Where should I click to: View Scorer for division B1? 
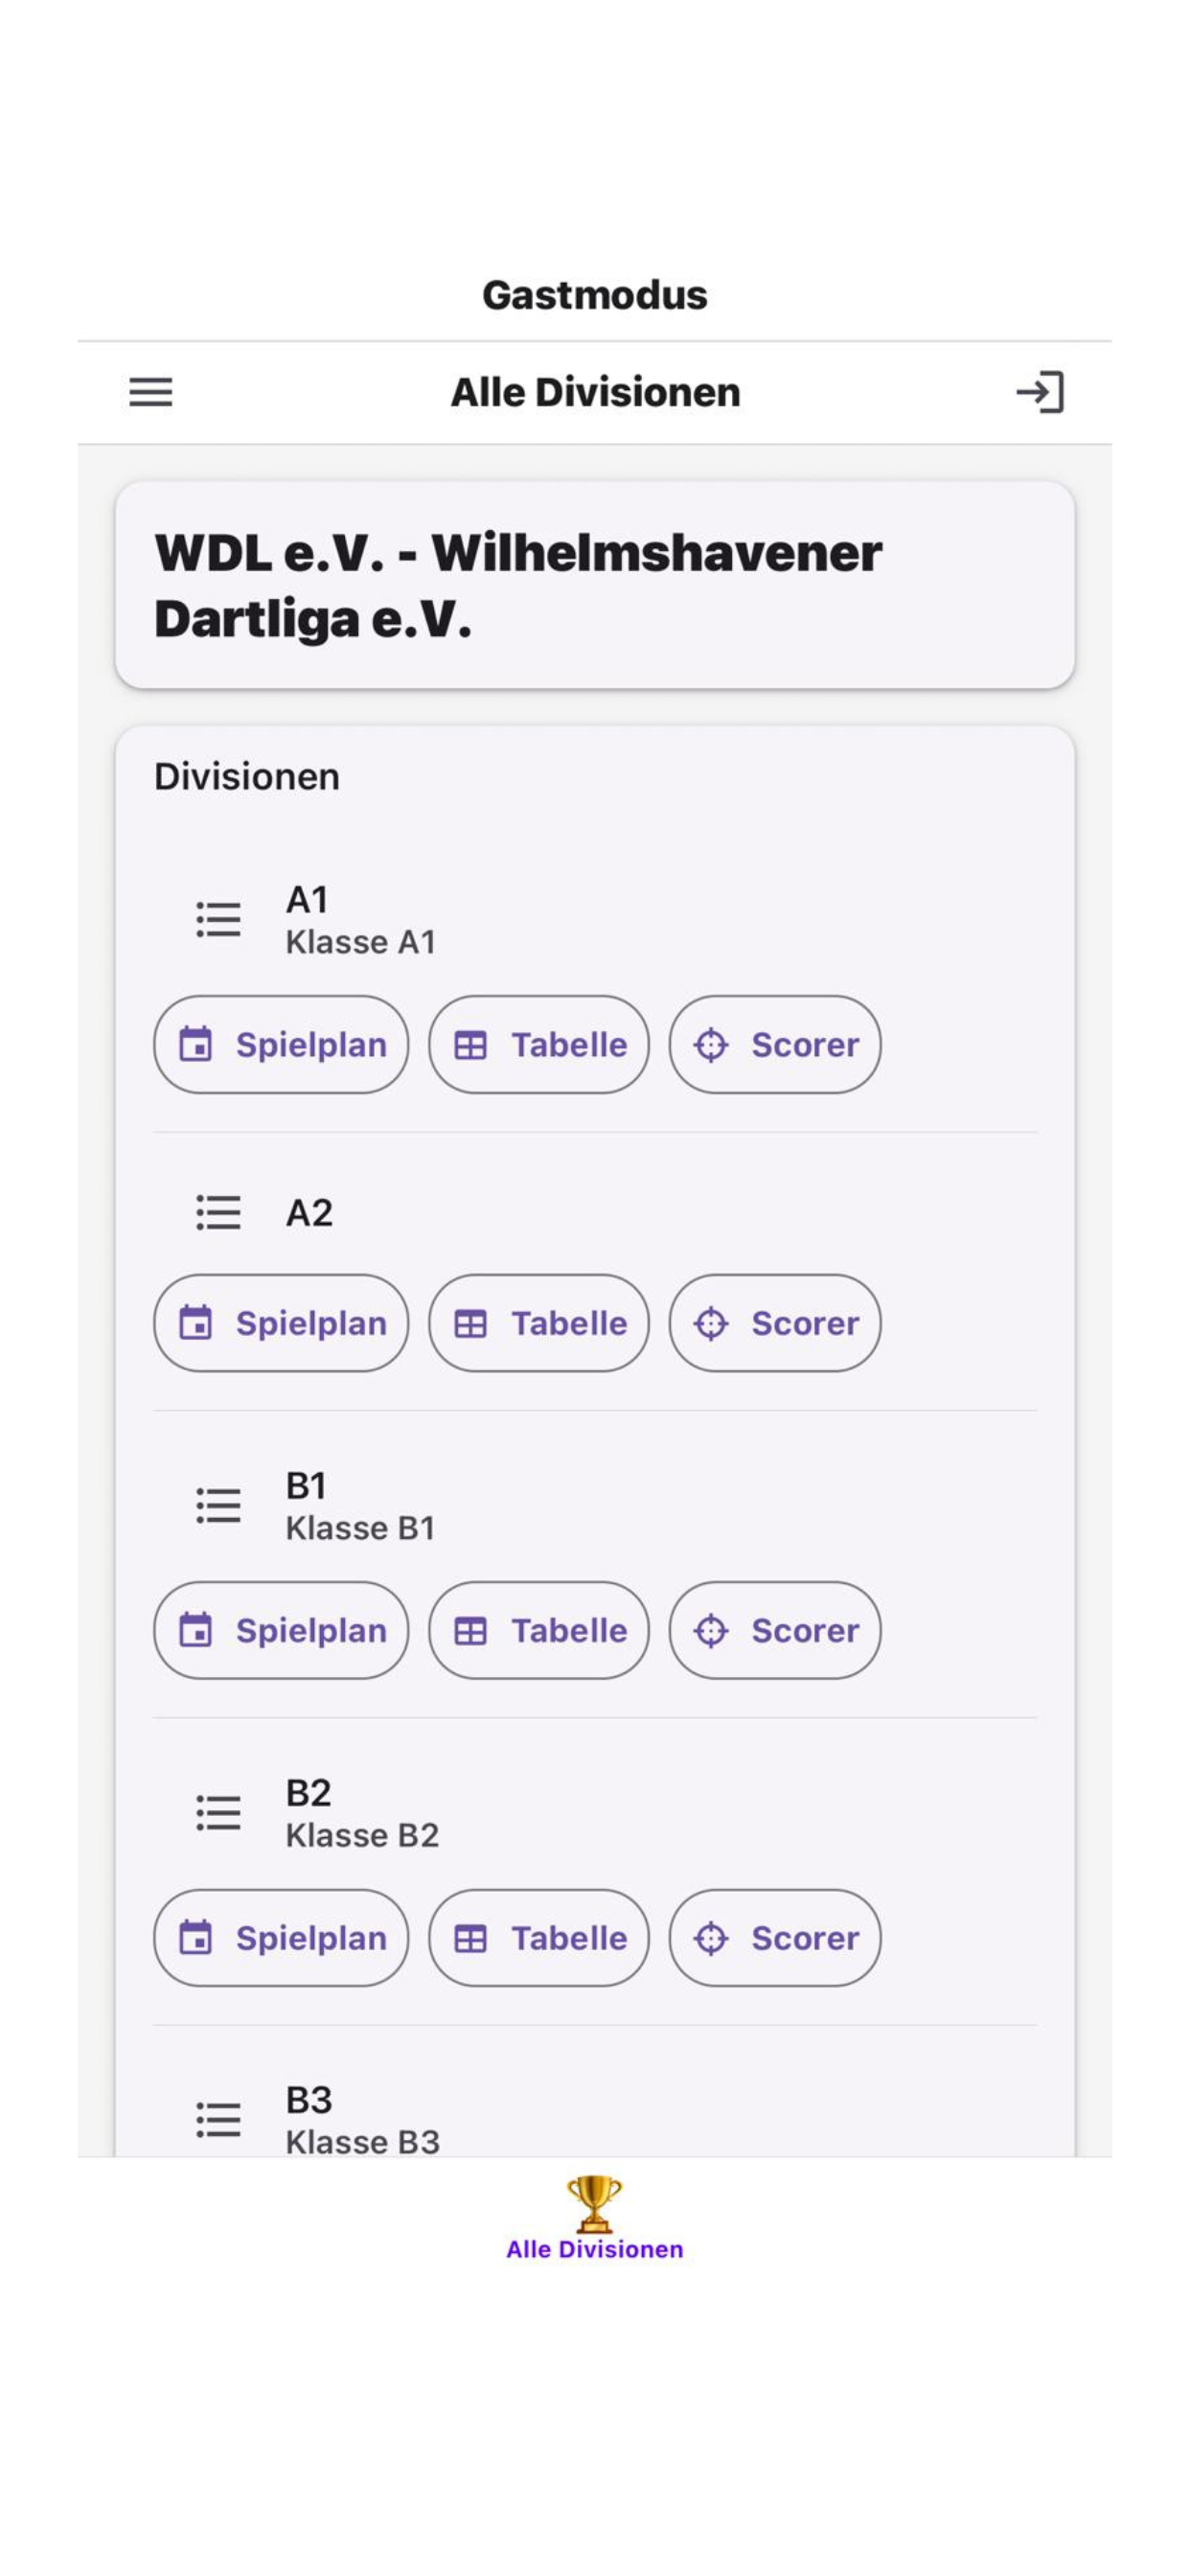point(775,1630)
